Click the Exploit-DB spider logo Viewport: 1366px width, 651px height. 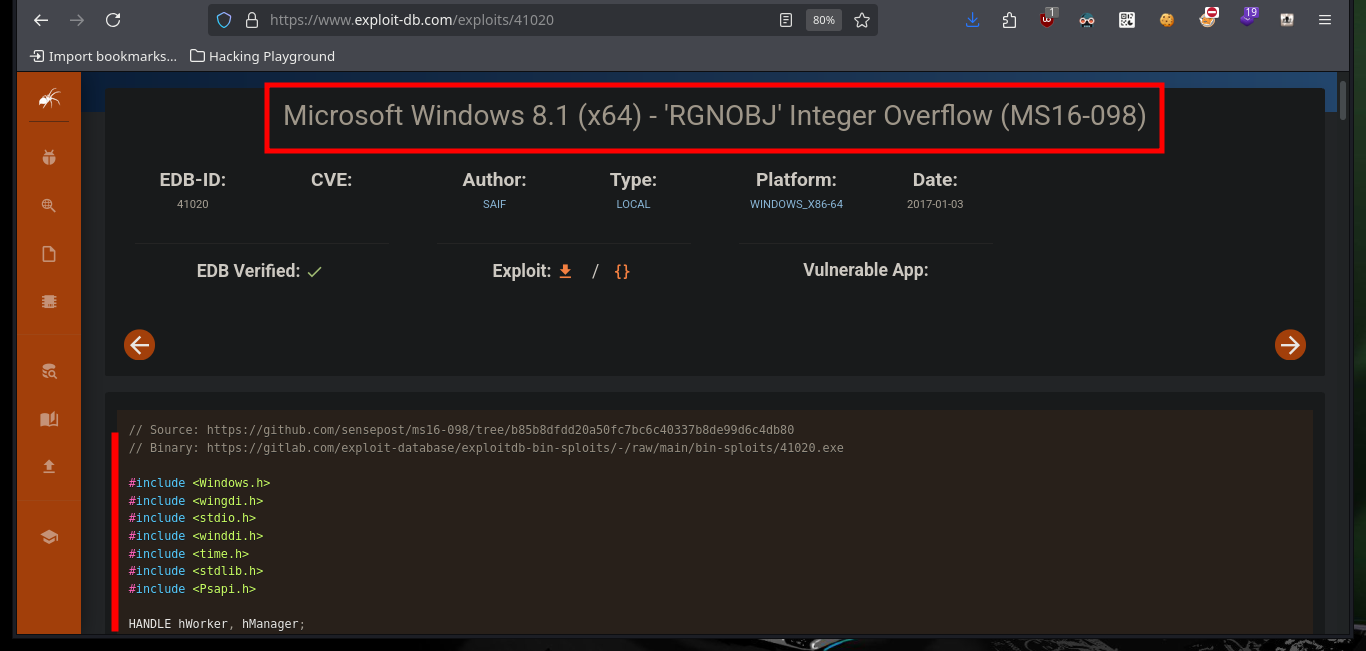[x=49, y=98]
